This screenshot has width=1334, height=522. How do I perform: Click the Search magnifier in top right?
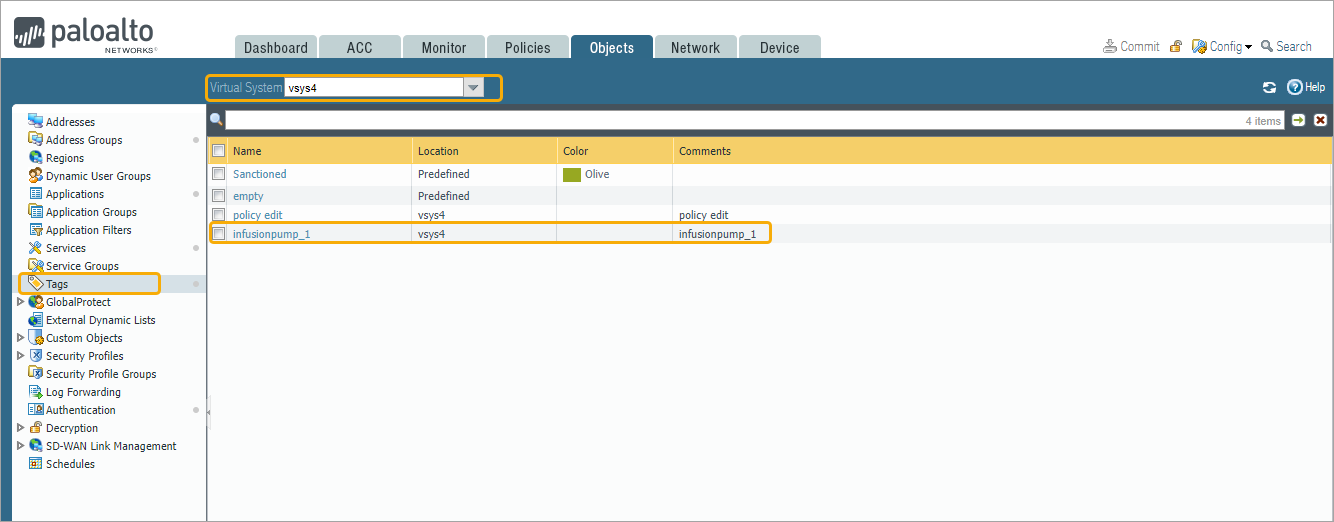click(1267, 46)
